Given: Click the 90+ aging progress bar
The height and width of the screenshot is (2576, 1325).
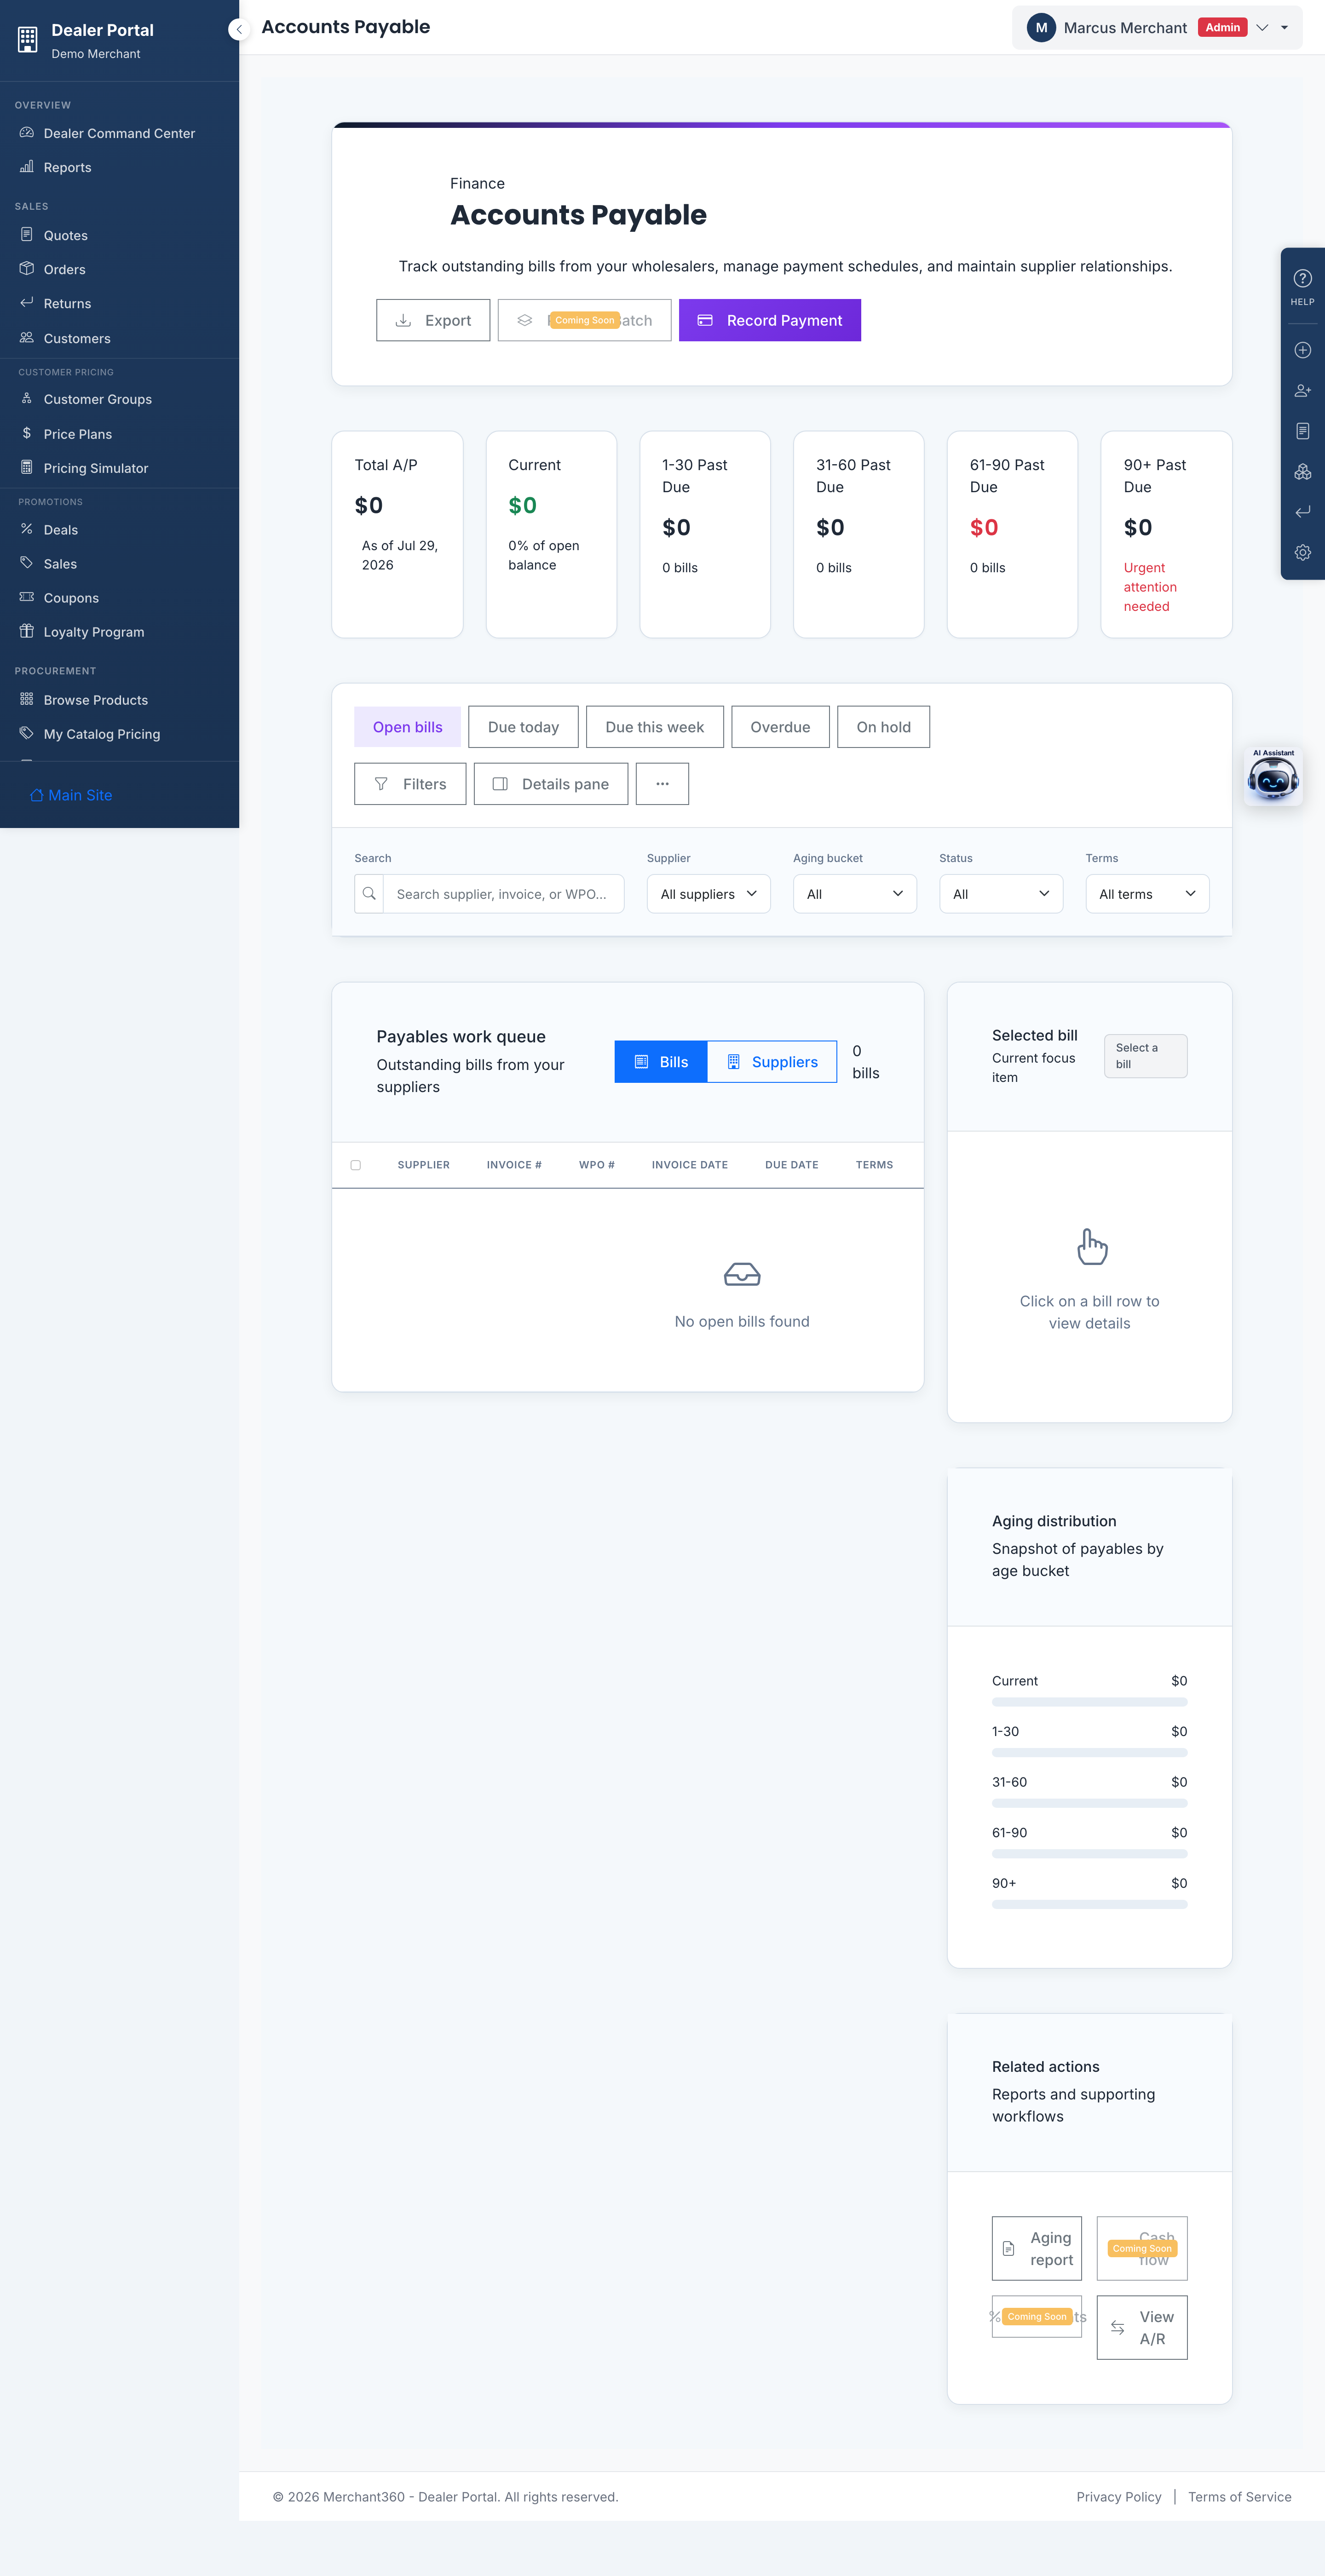Looking at the screenshot, I should (1089, 1905).
